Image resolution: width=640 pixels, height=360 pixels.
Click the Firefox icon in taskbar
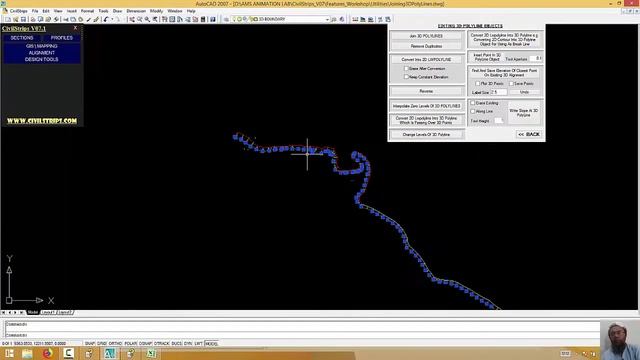tap(47, 353)
